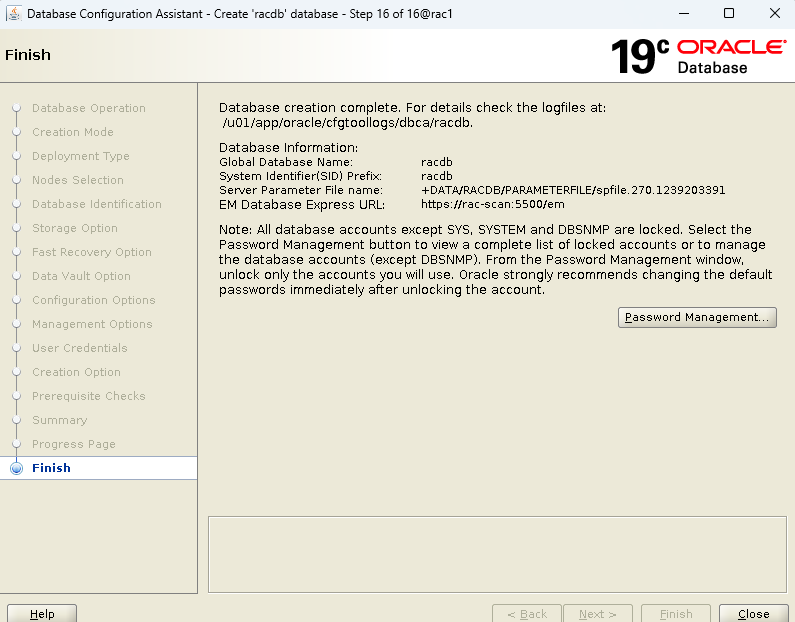Click inside the empty message box at bottom
The image size is (795, 622).
coord(497,554)
